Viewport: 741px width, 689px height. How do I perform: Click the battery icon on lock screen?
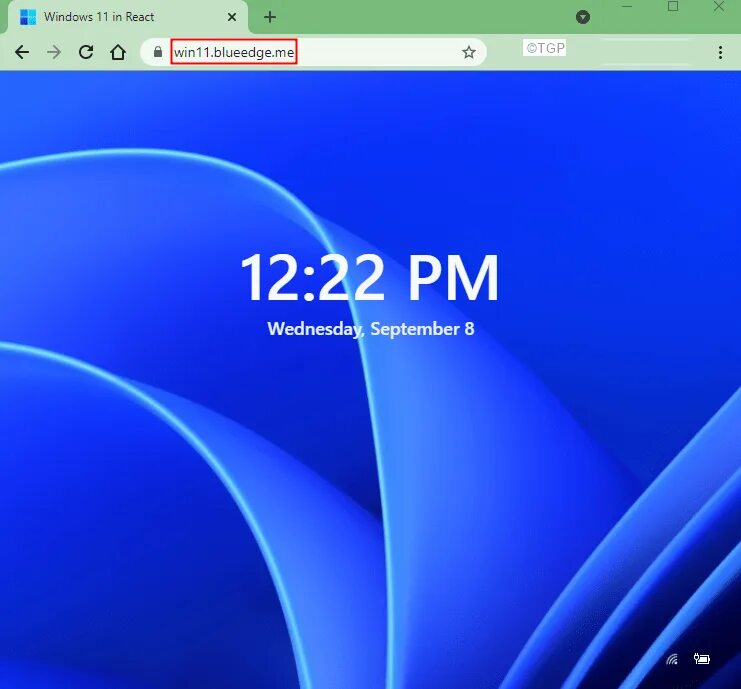tap(702, 659)
